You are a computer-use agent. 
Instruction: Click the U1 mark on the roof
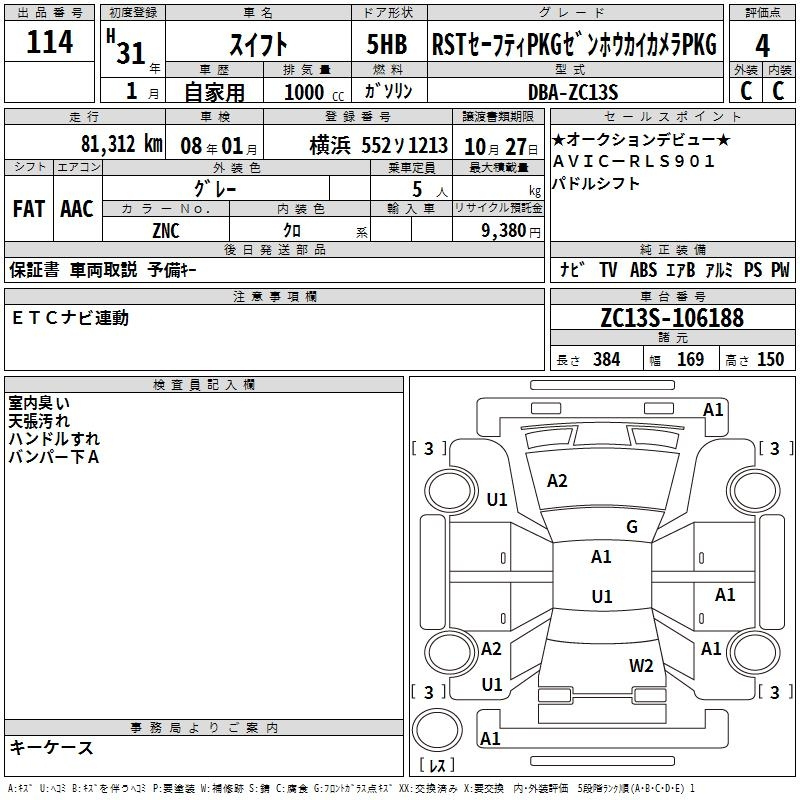click(602, 596)
